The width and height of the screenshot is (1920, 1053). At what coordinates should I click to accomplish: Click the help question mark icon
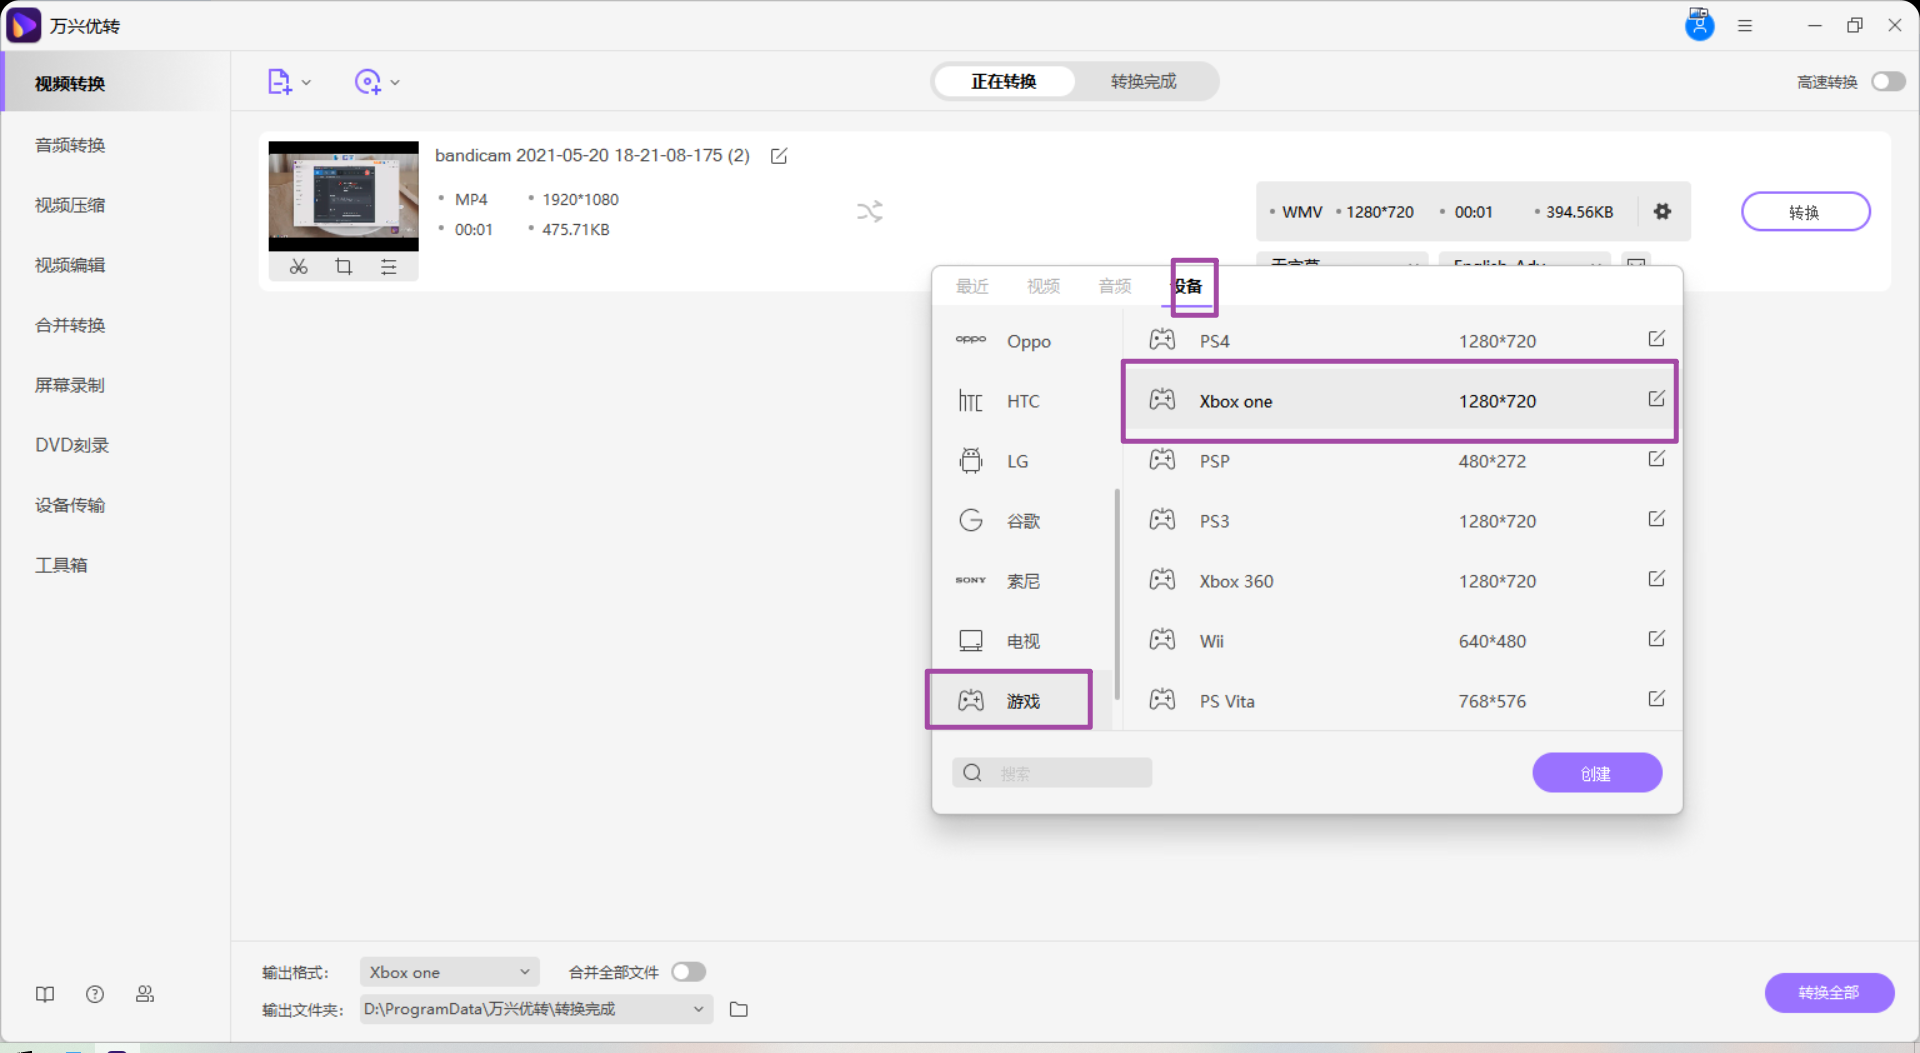click(95, 994)
